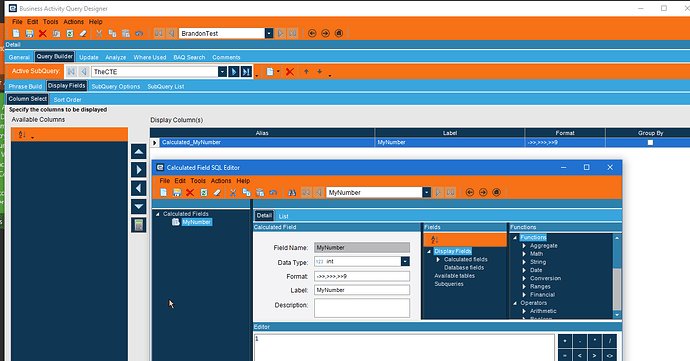Open the Actions menu in the main window

click(73, 22)
